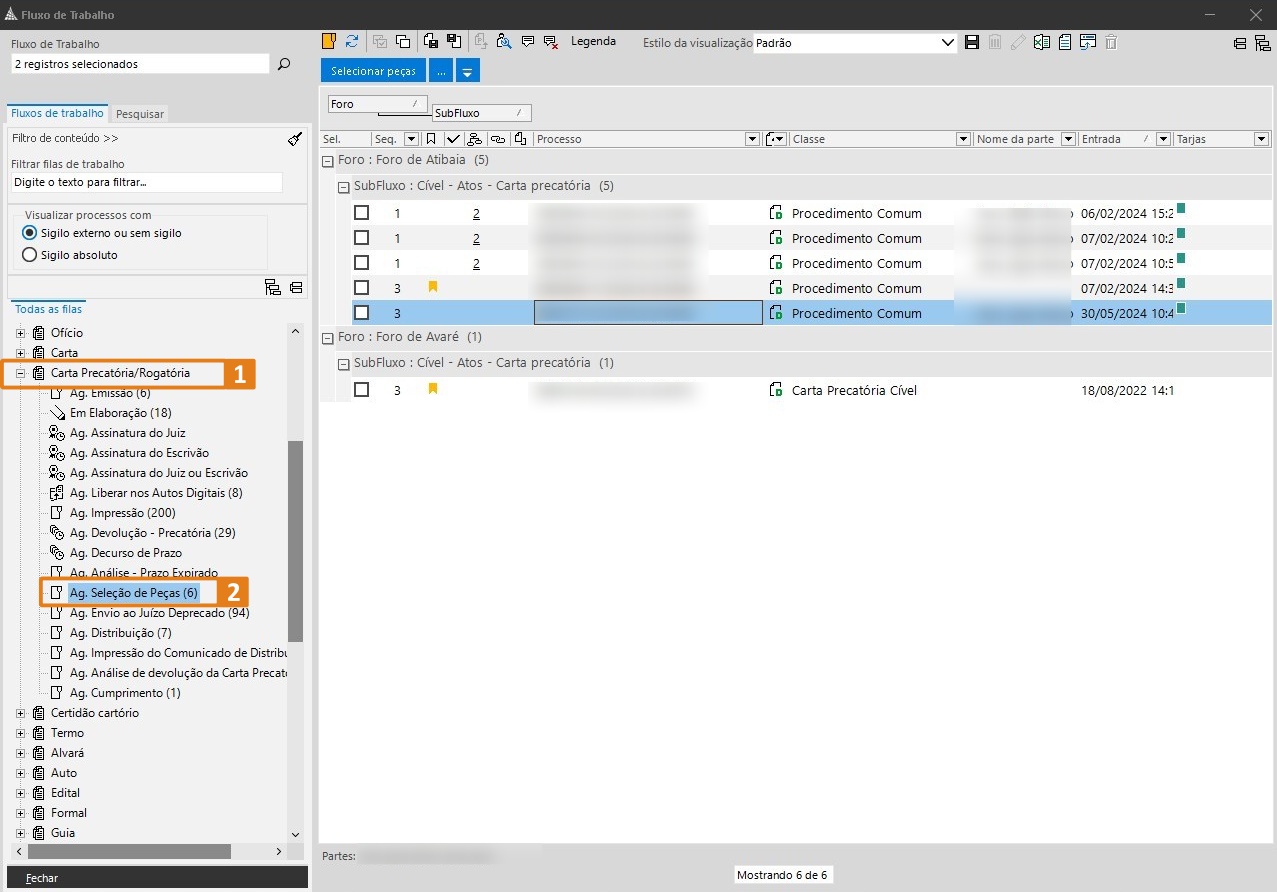Click the Fechar button
Screen dimensions: 1277x892
click(x=42, y=878)
